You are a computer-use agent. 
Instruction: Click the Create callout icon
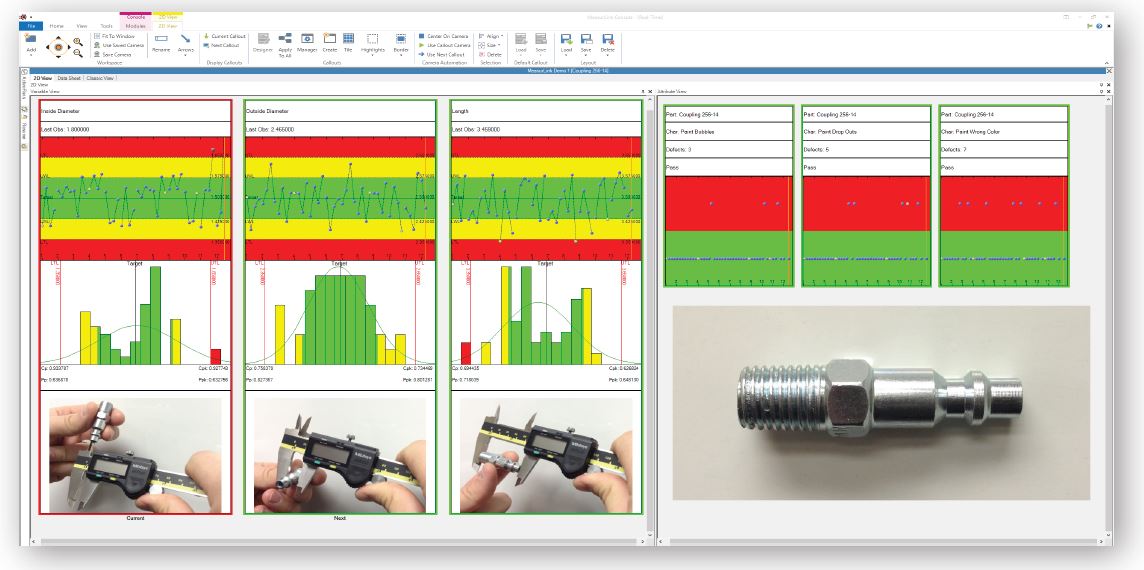330,42
